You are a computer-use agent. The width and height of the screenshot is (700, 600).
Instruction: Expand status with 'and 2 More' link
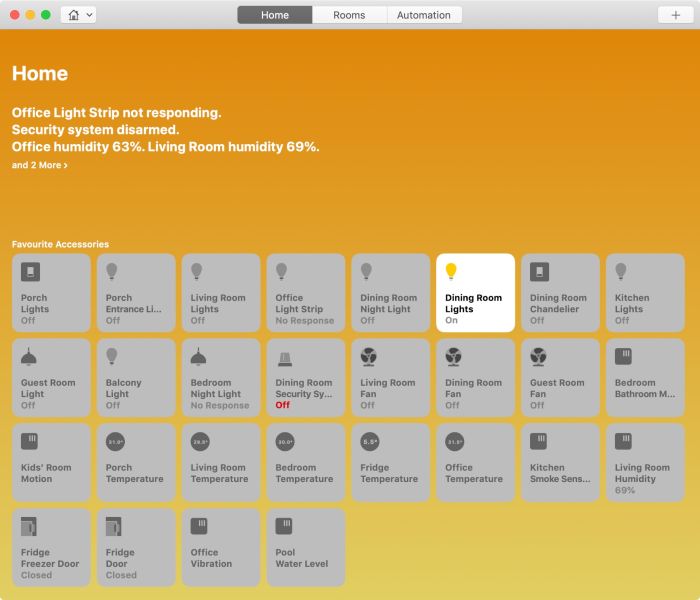click(x=40, y=165)
